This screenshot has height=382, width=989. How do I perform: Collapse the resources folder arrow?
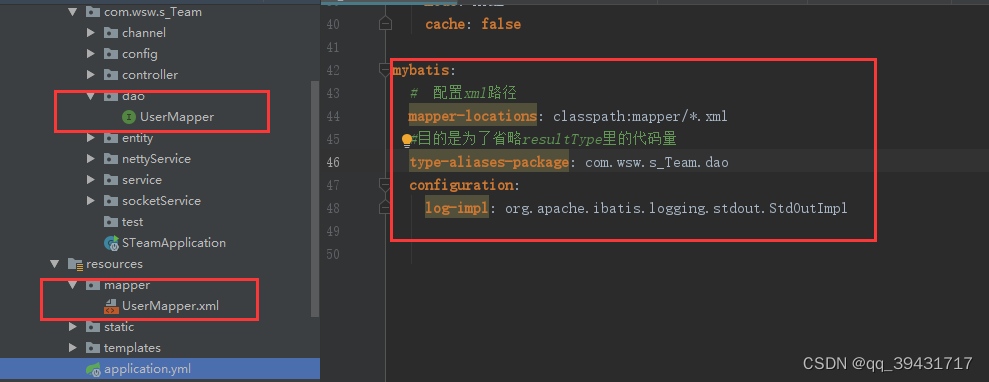(55, 263)
